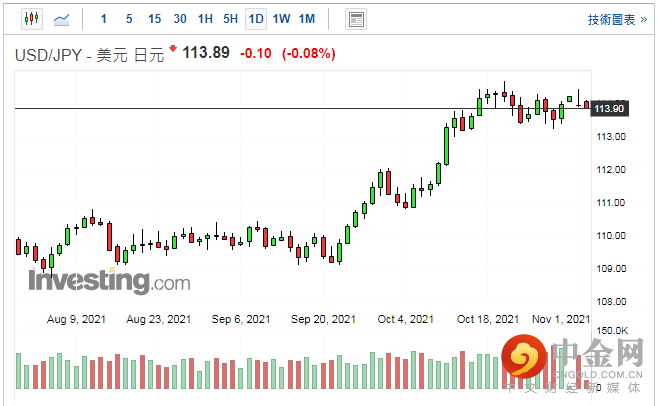Click the 113.90 current price label
Screen dimensions: 658x406
tap(609, 108)
